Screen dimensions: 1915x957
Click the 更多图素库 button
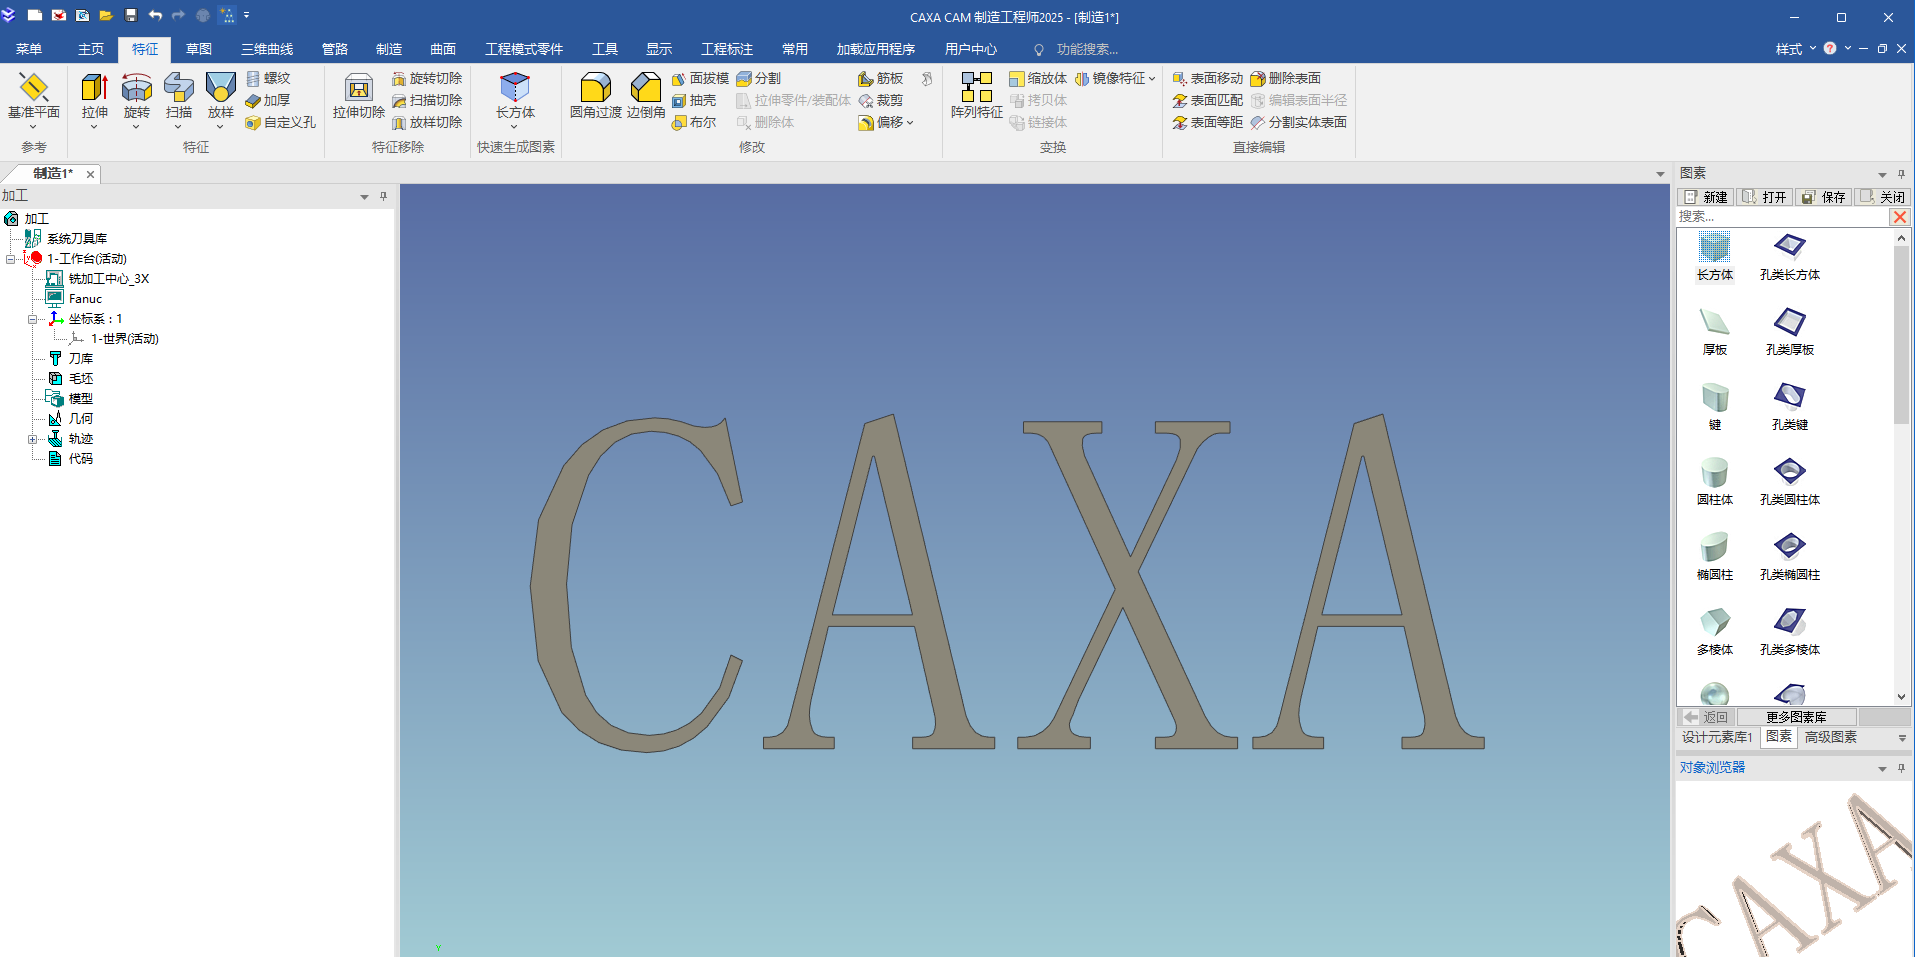[x=1796, y=717]
